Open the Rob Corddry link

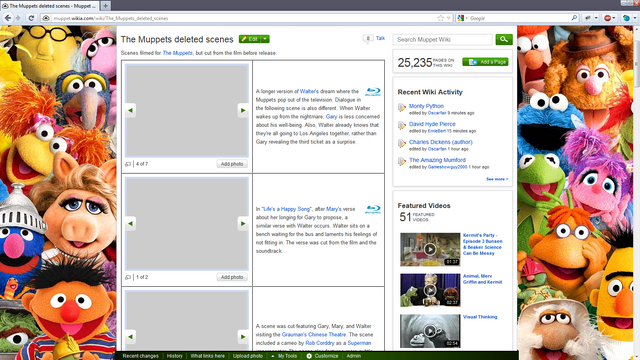320,343
